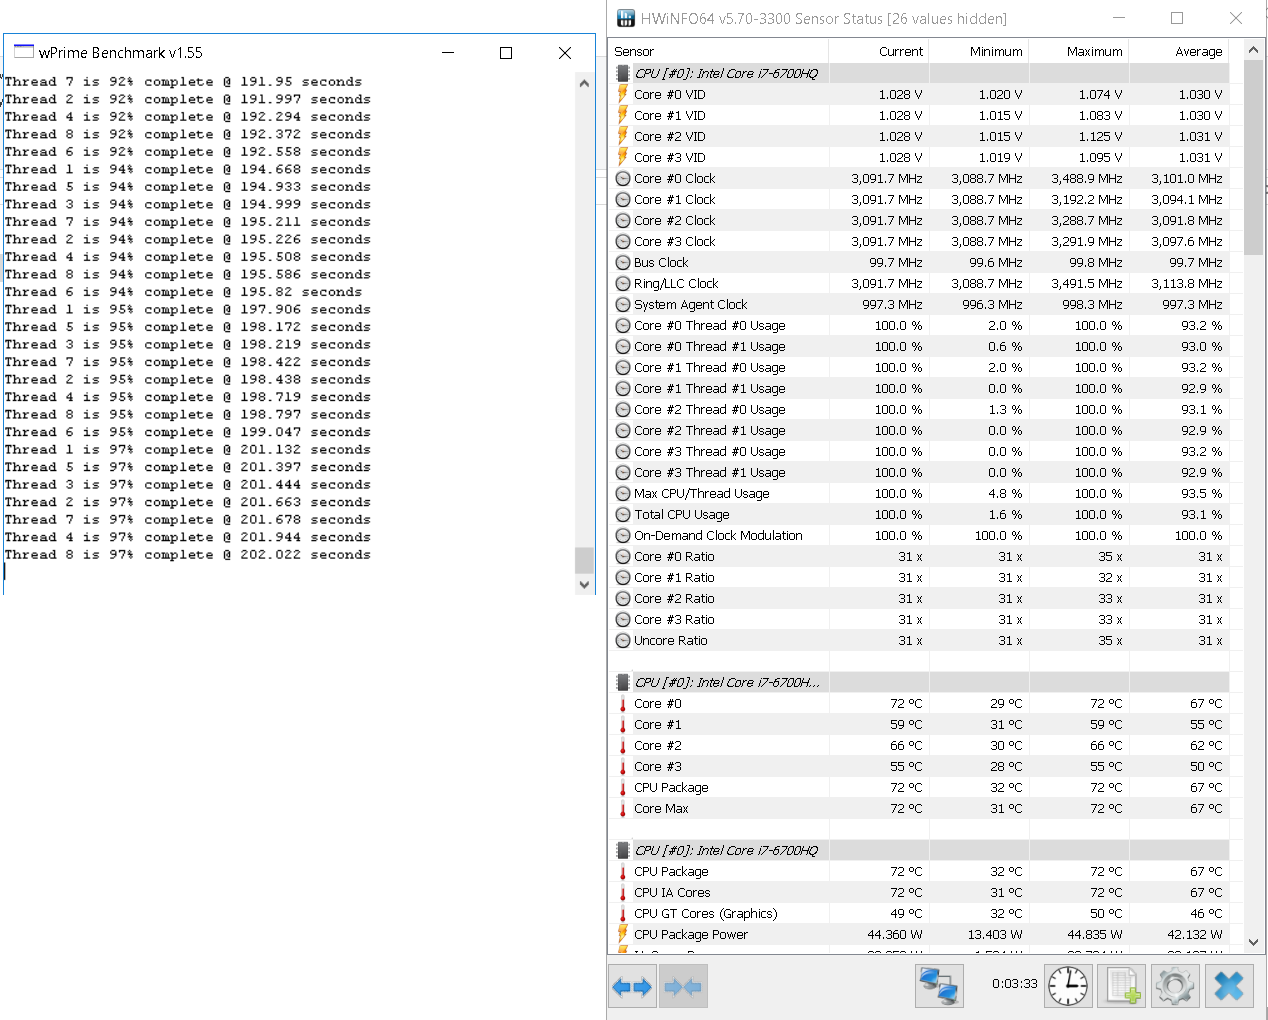Select the Core #1 Ratio row
Image resolution: width=1268 pixels, height=1020 pixels.
(919, 577)
